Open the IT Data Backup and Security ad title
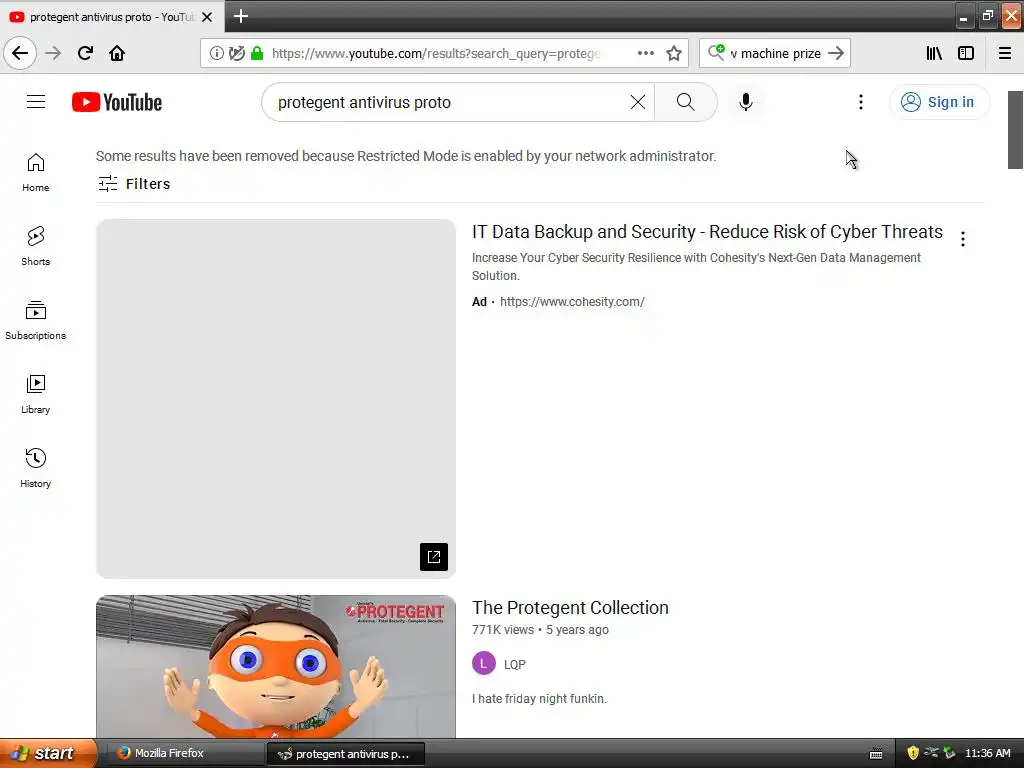 click(707, 232)
